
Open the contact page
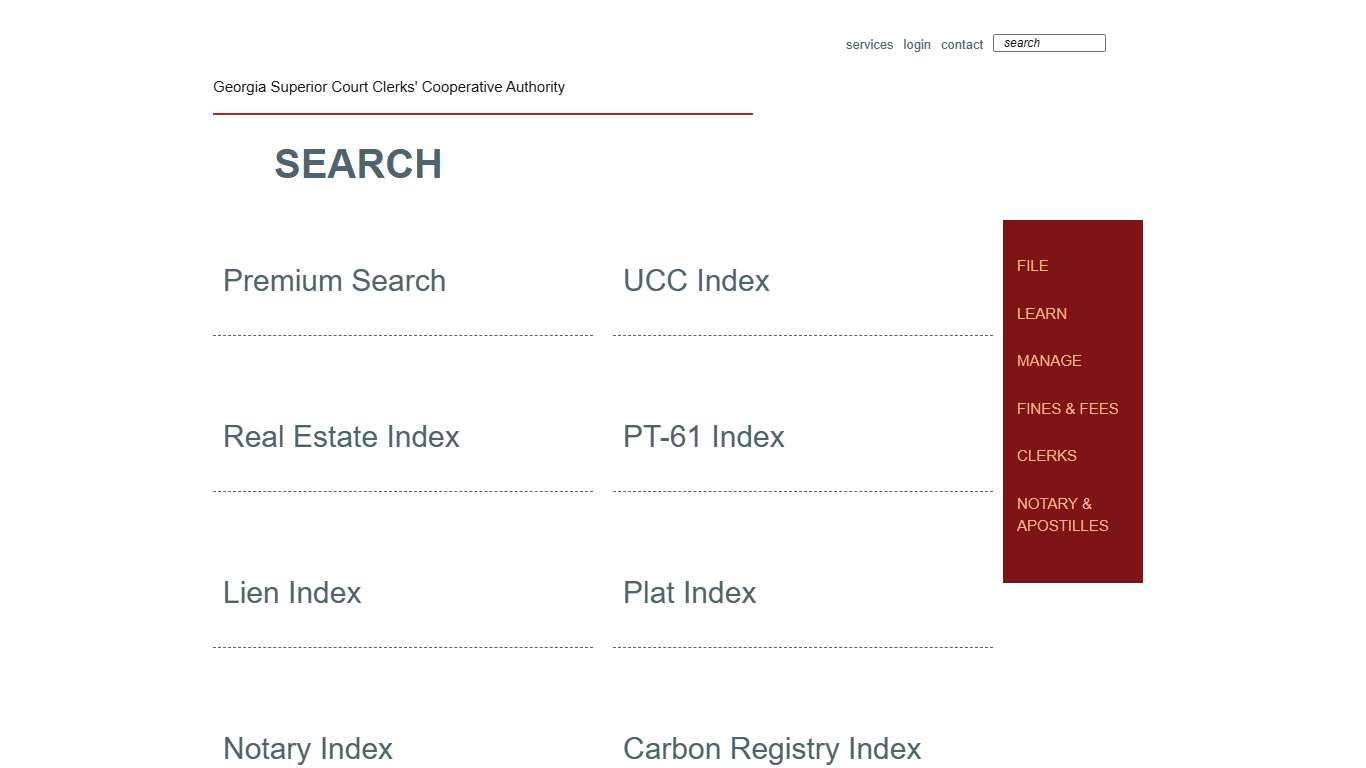click(x=962, y=44)
